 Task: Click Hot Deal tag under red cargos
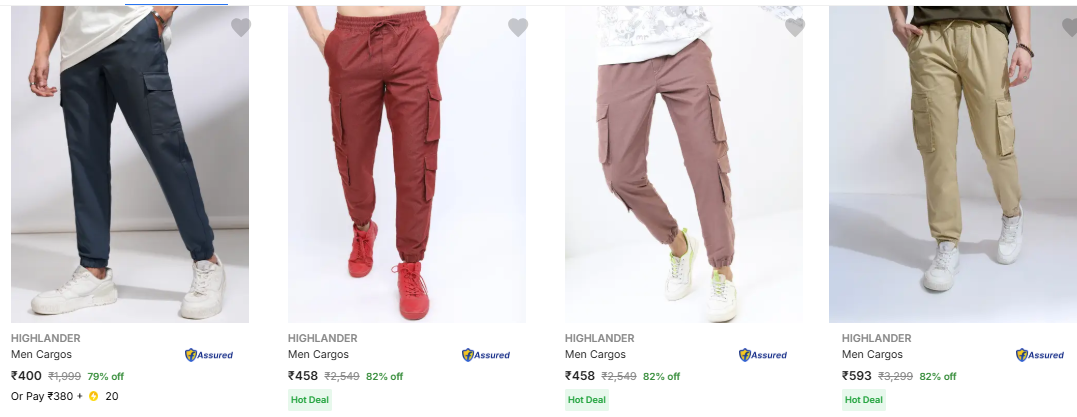(310, 400)
